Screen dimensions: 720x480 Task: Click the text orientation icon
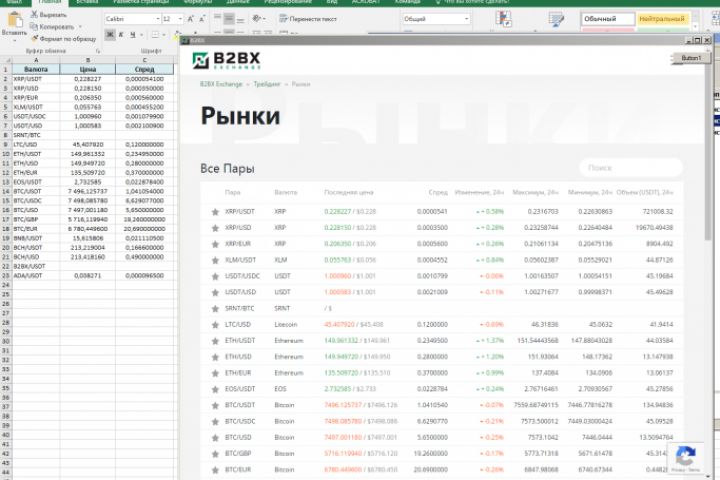tap(257, 19)
